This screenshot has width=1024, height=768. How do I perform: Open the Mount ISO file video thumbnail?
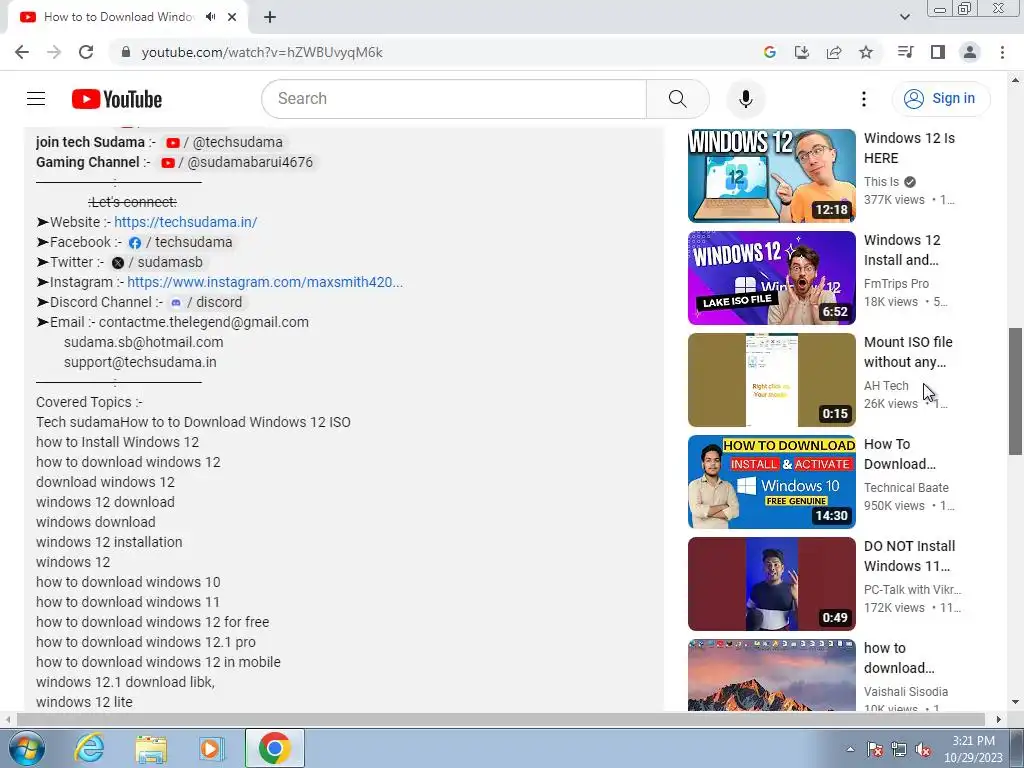(x=771, y=379)
